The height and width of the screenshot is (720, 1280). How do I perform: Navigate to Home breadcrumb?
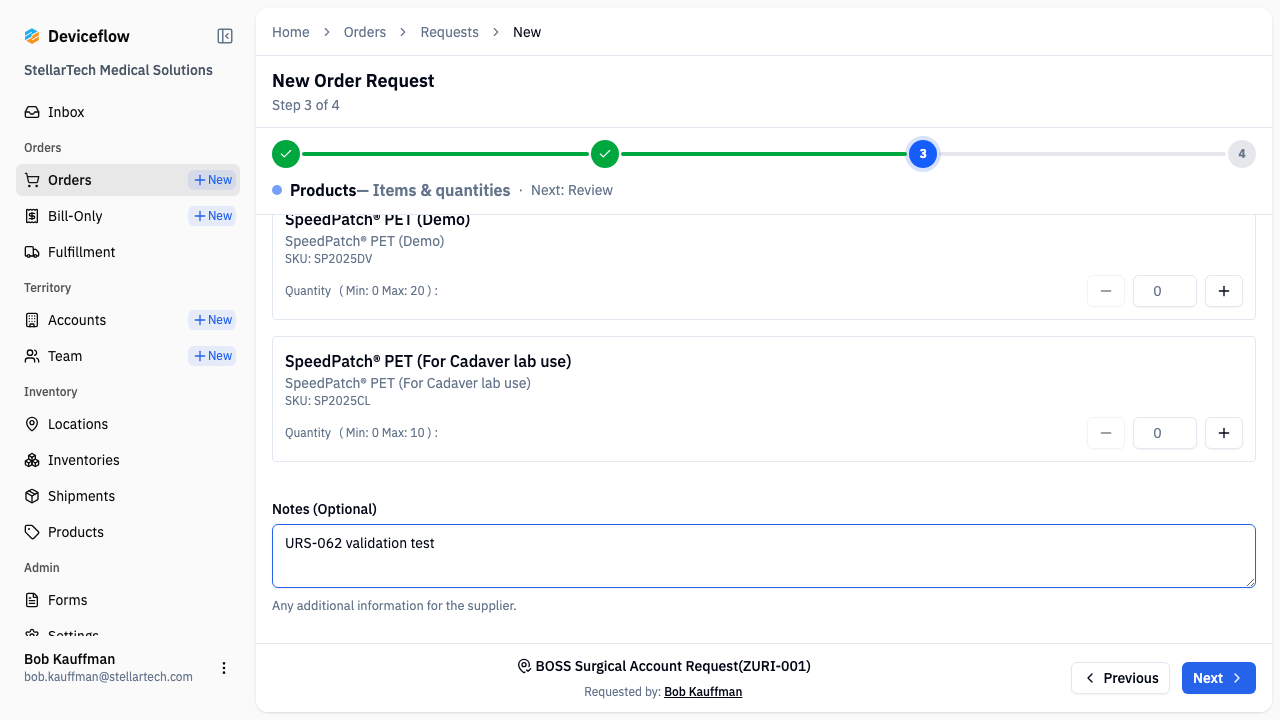291,32
